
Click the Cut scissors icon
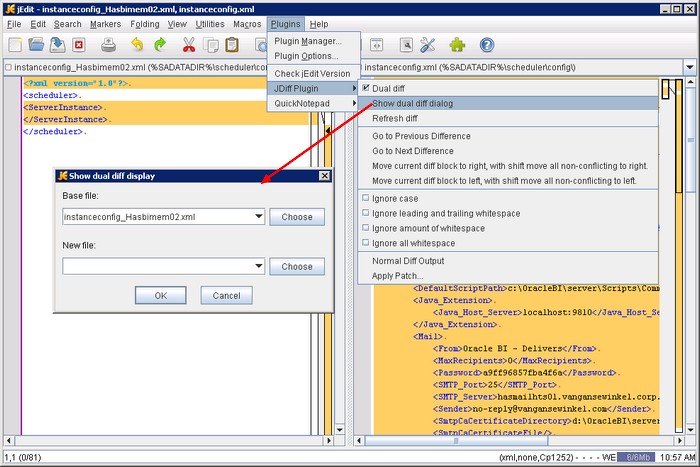188,45
